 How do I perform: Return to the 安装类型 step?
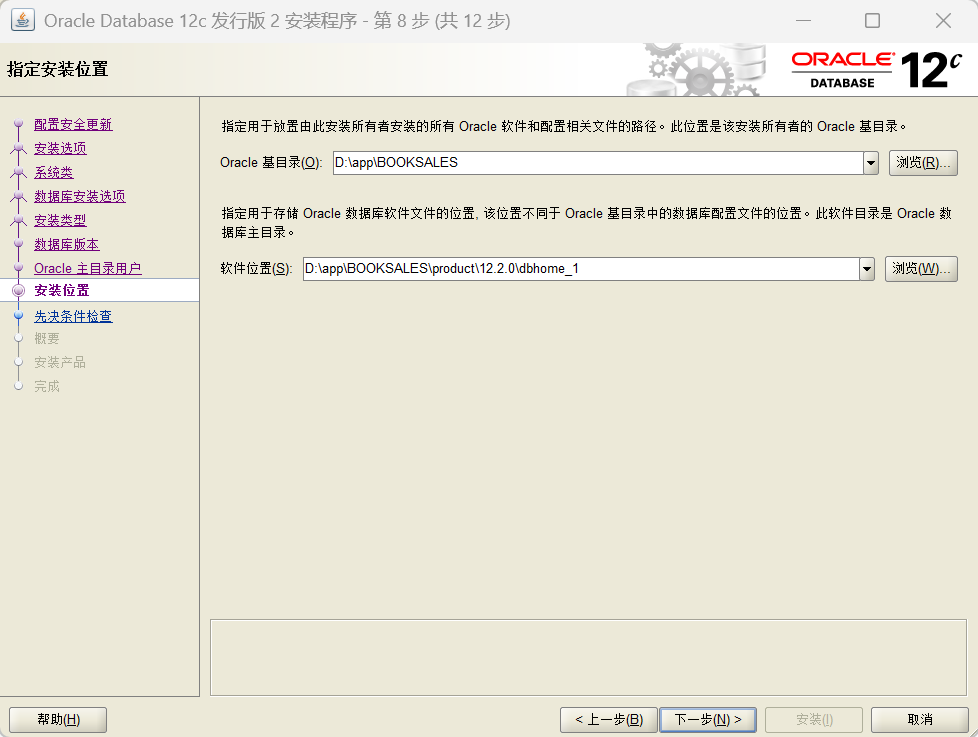pos(60,221)
